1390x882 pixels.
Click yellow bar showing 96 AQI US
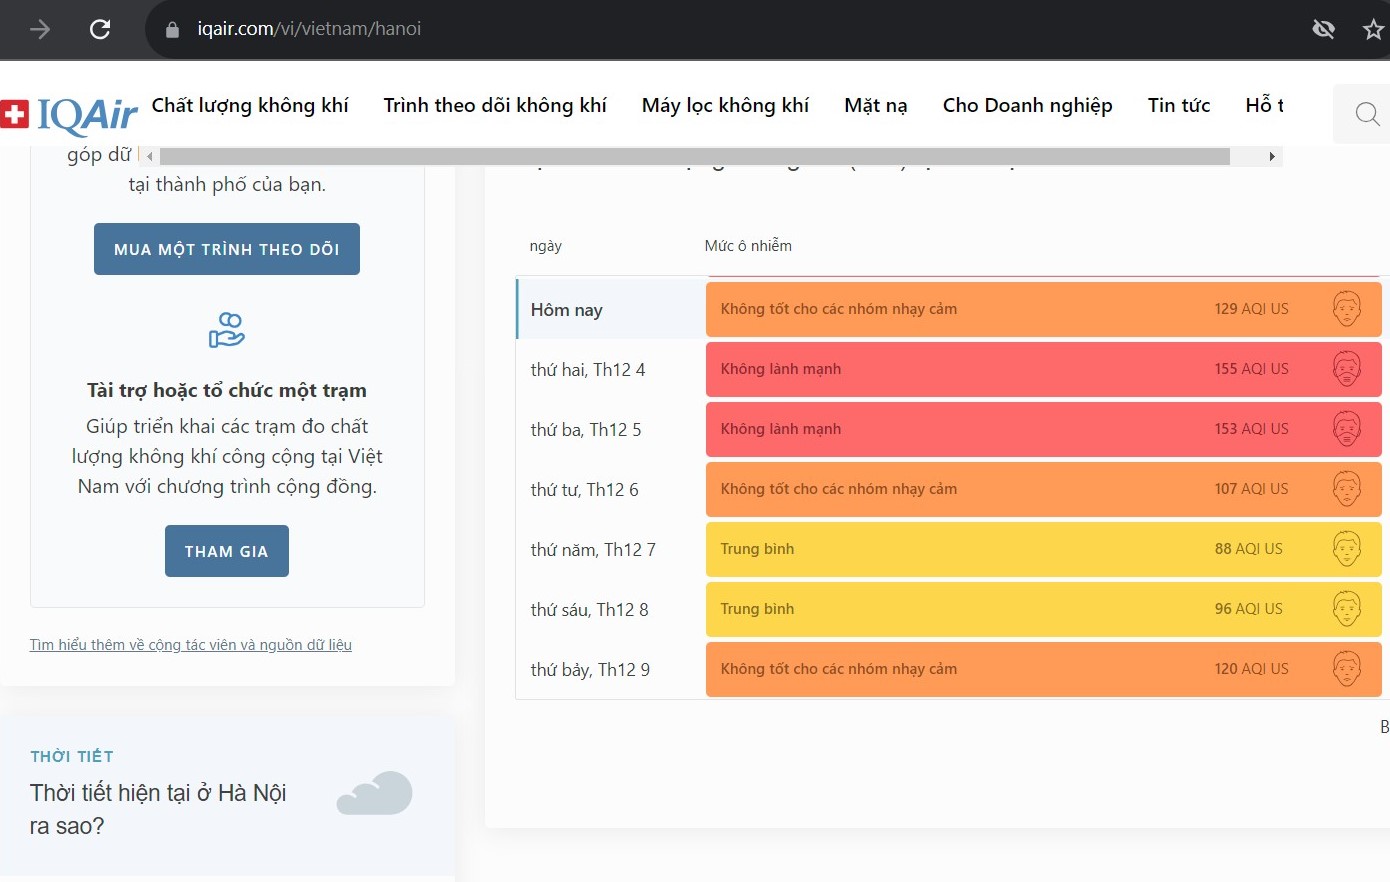point(1043,609)
